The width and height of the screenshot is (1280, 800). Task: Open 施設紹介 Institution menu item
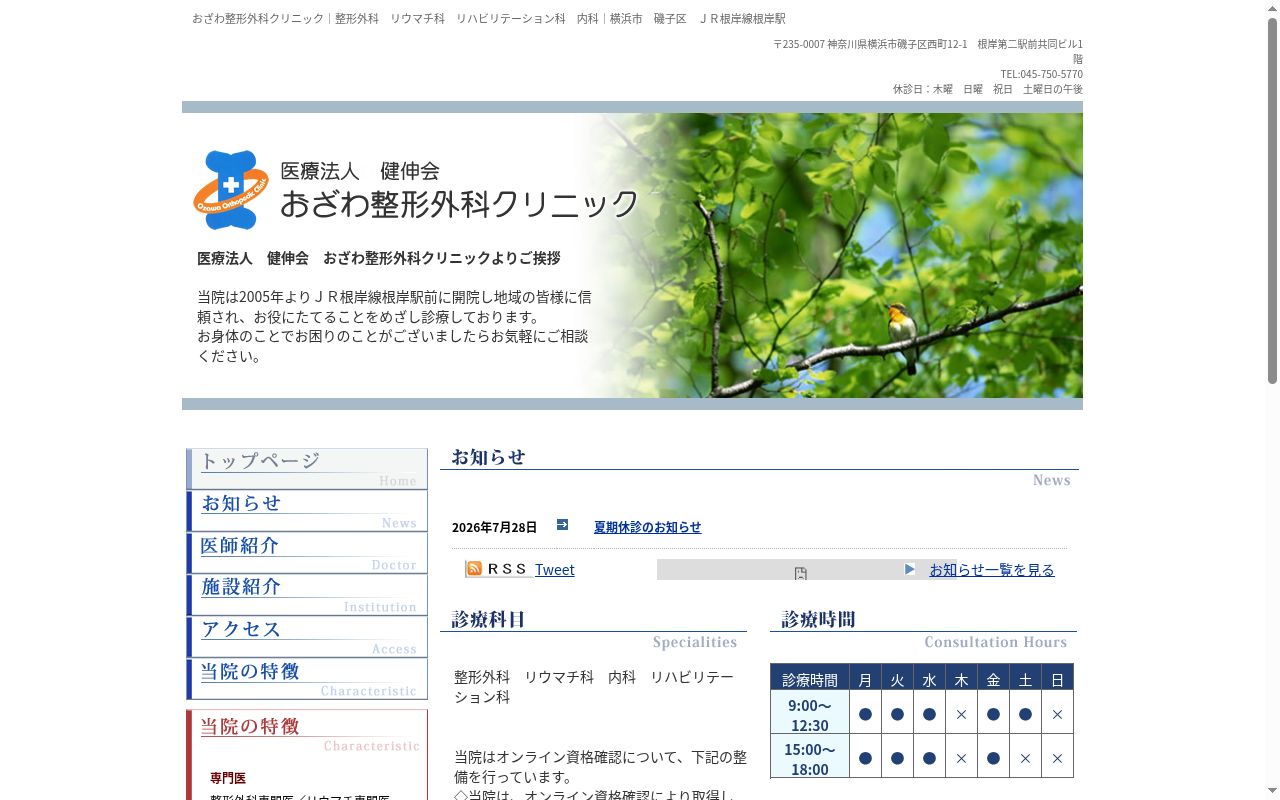click(307, 595)
